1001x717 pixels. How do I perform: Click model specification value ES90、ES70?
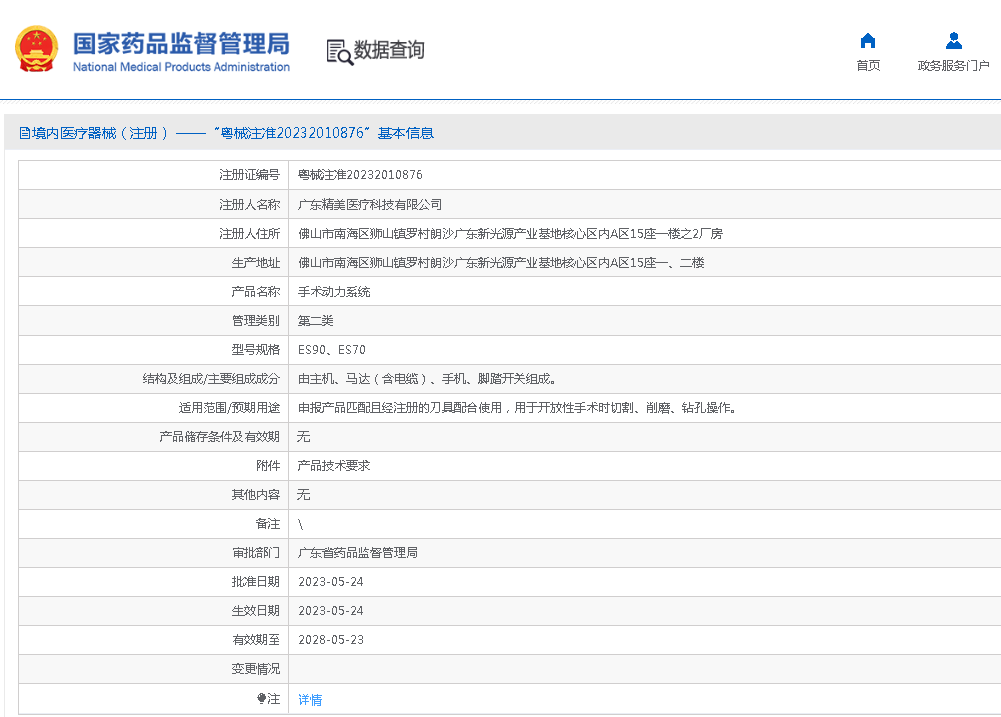pos(332,350)
